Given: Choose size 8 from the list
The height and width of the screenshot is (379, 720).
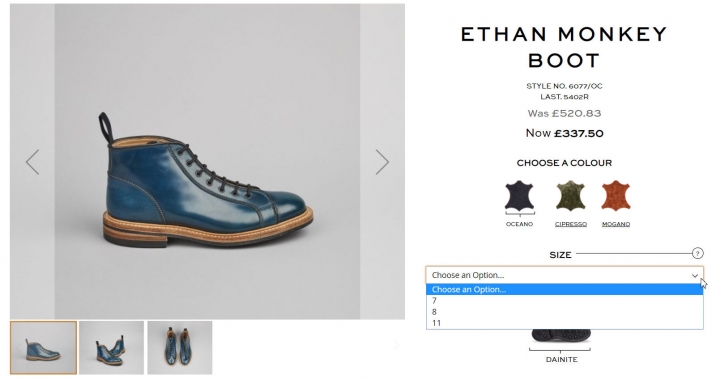Looking at the screenshot, I should (565, 311).
